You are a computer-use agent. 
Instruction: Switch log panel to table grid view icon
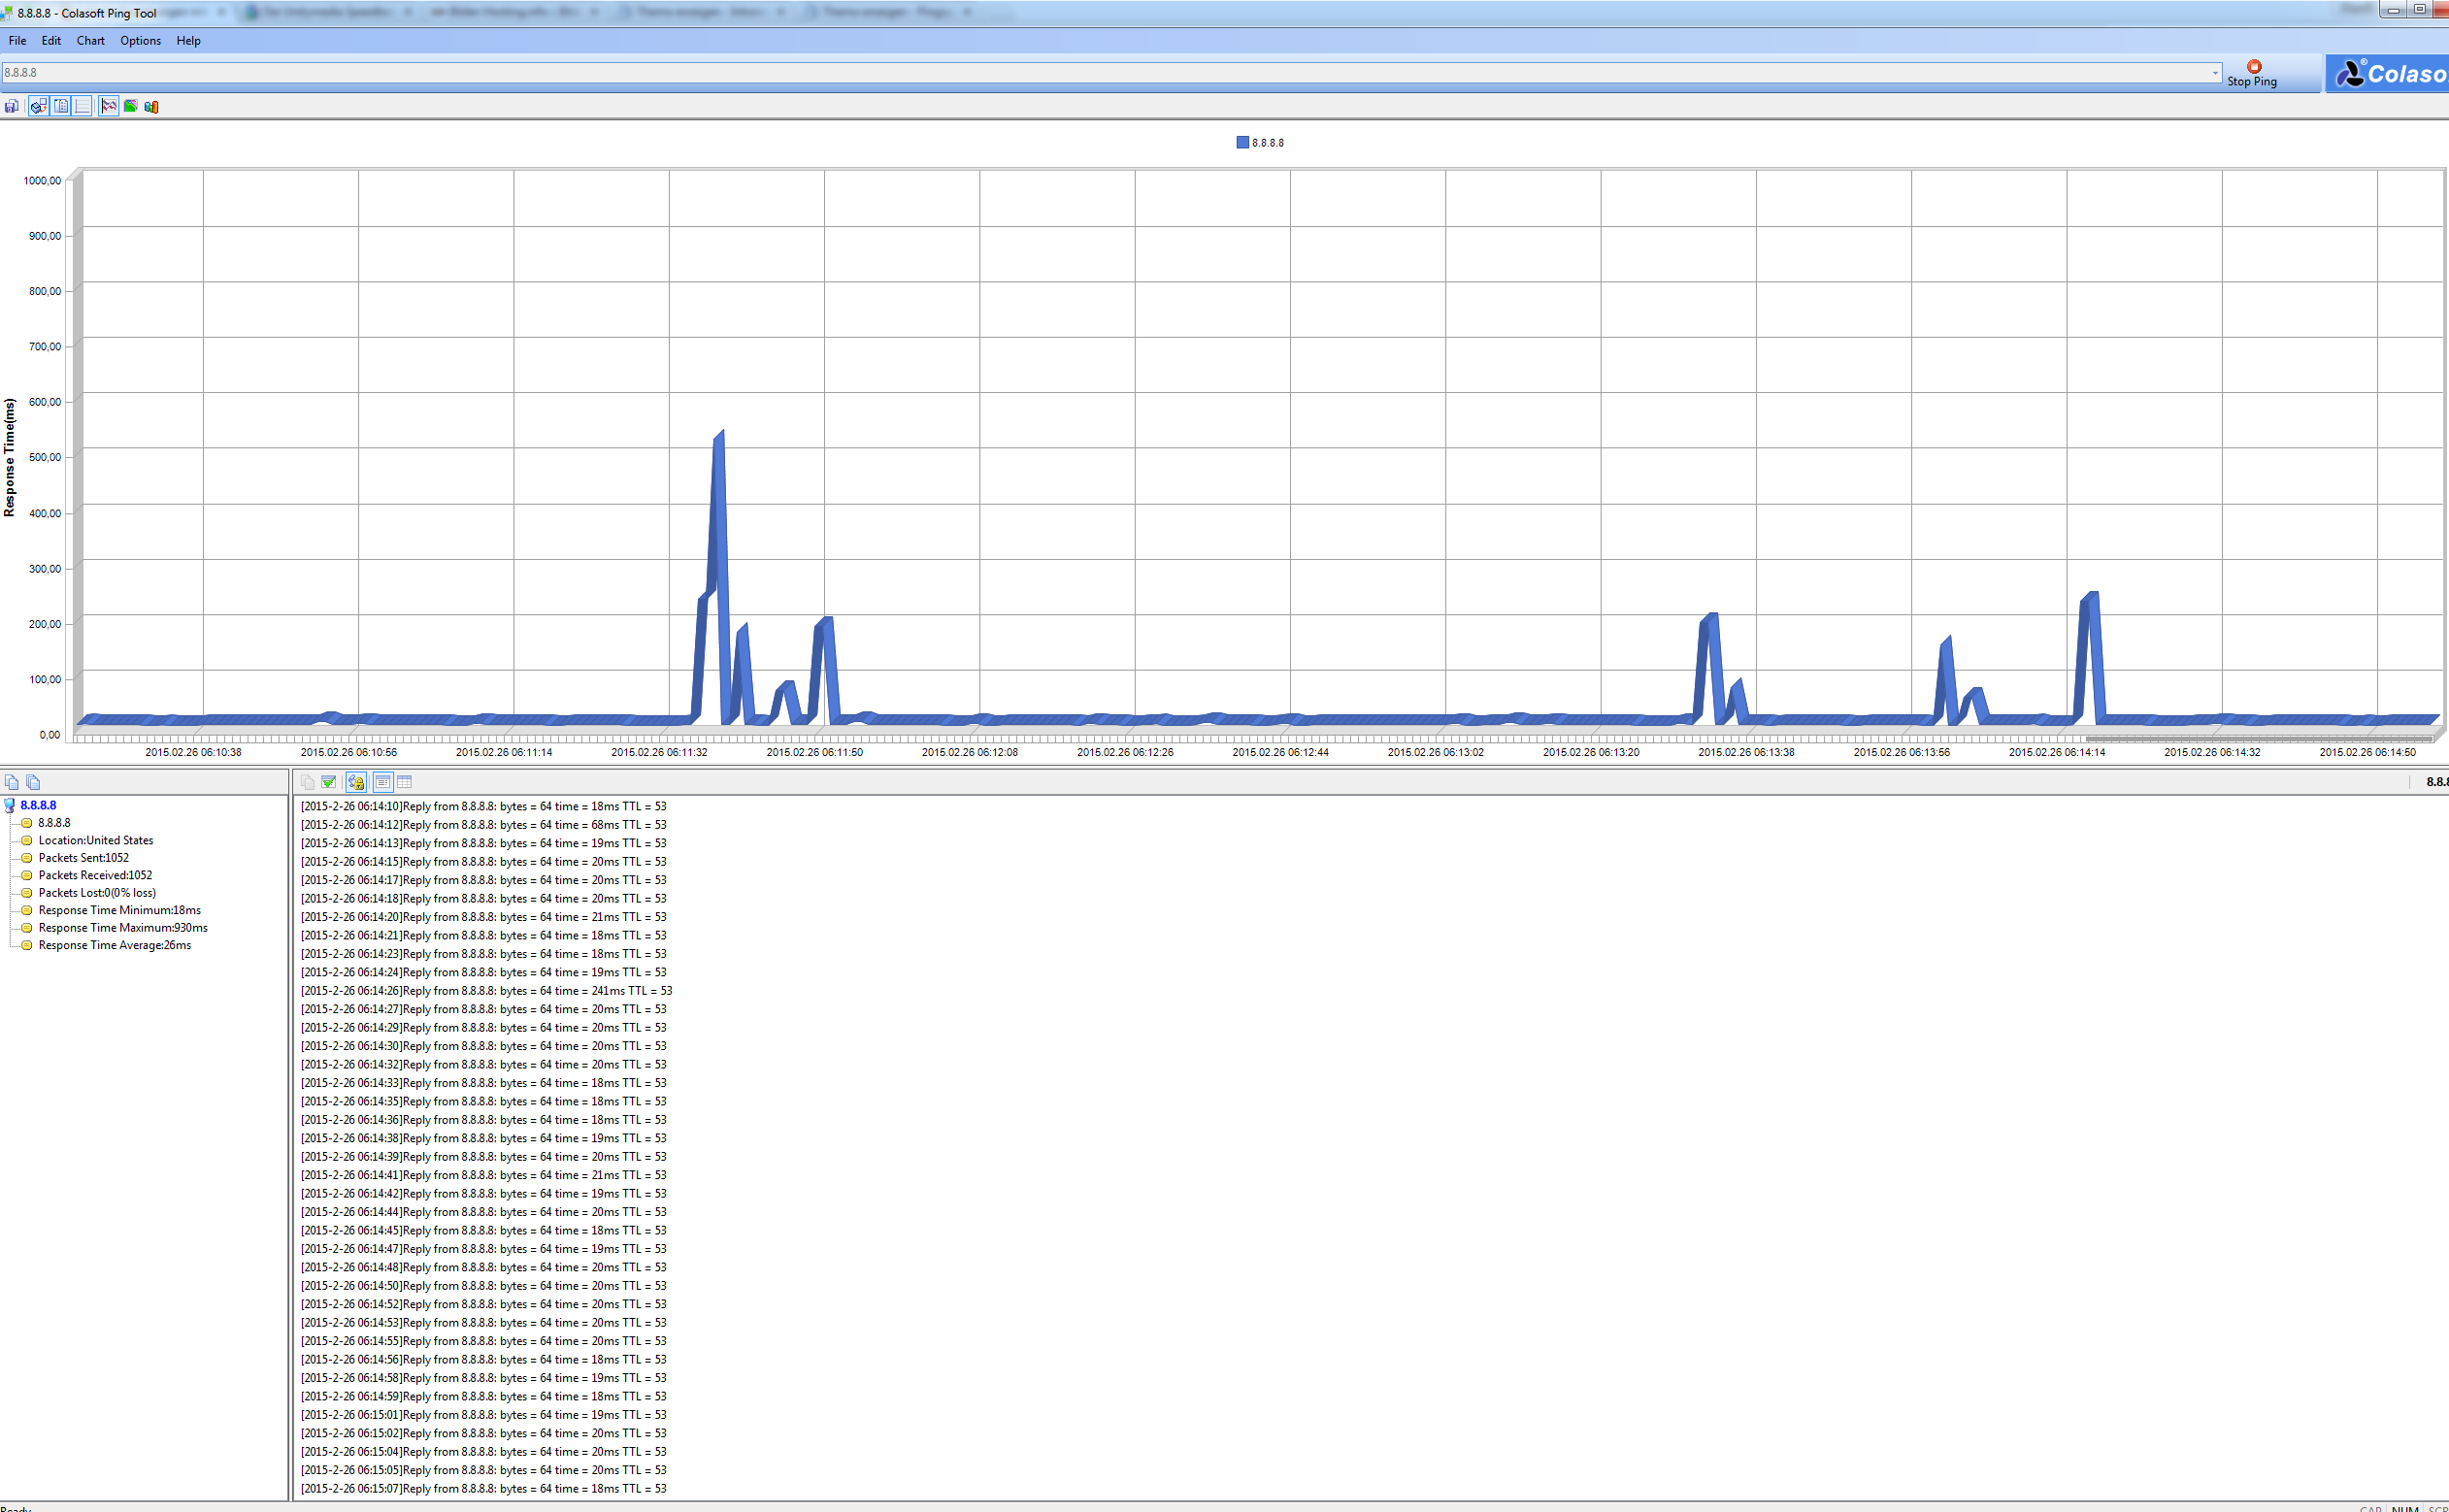(x=404, y=782)
